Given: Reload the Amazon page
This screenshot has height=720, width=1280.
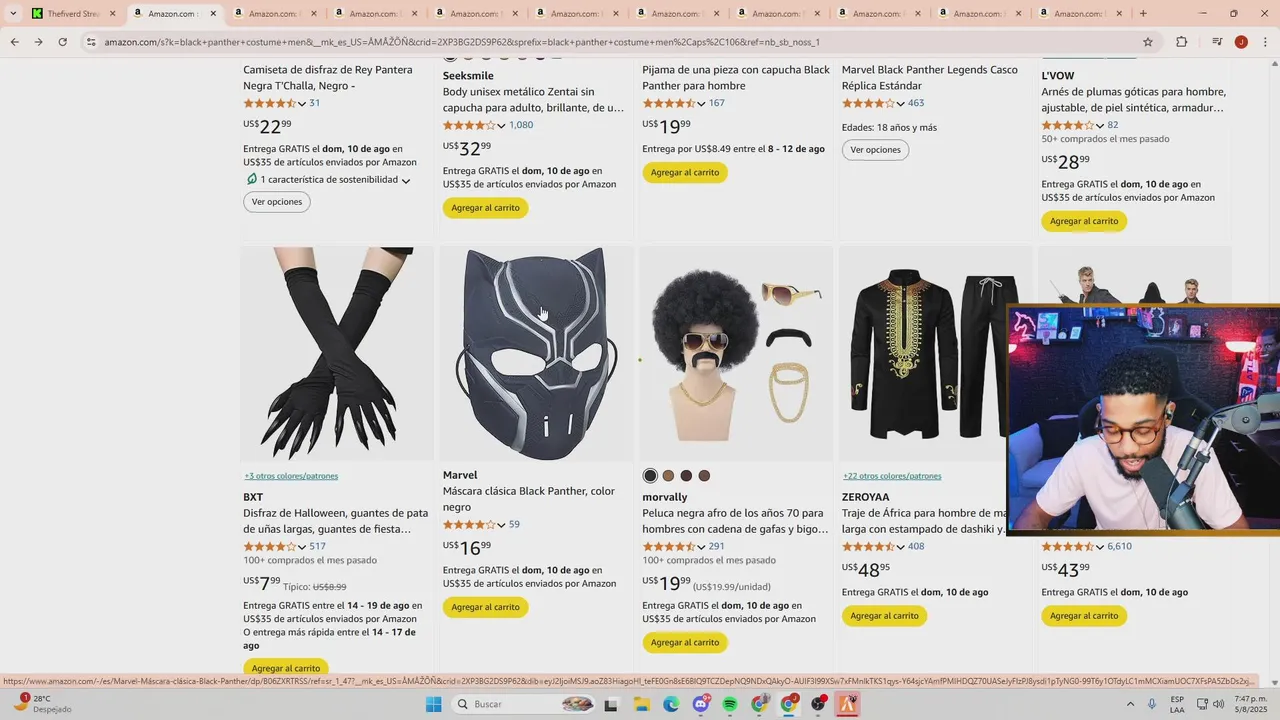Looking at the screenshot, I should pyautogui.click(x=62, y=42).
